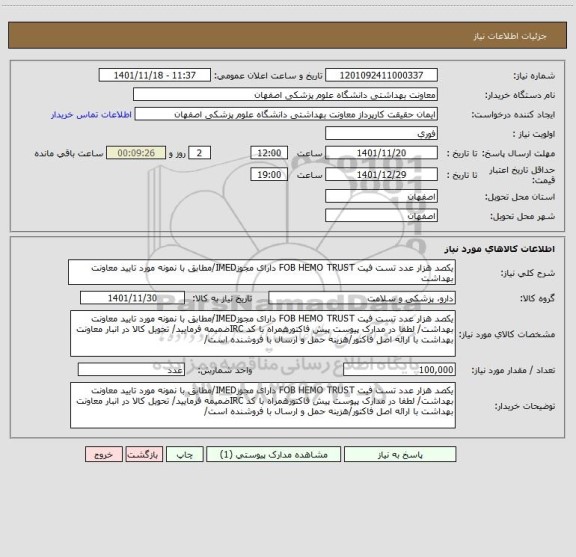
Task: Click the واحد شمارش label
Action: 225,370
